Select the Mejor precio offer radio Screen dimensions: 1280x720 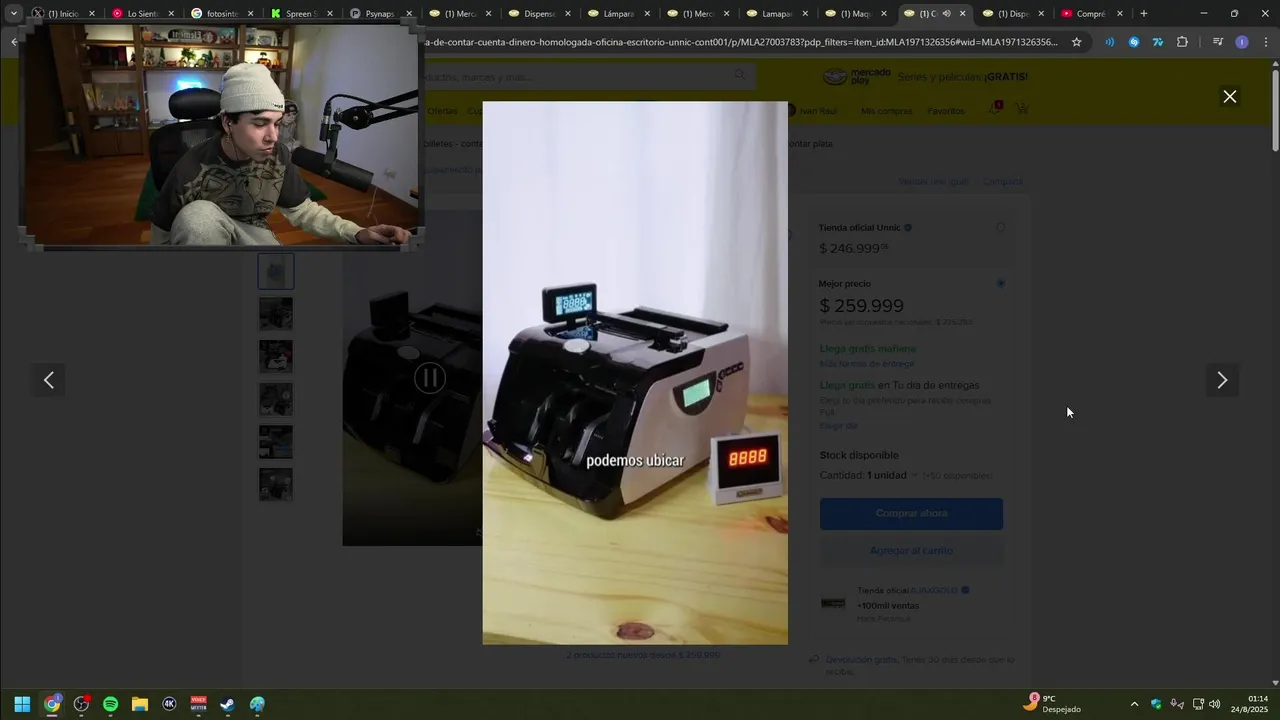pos(1001,284)
